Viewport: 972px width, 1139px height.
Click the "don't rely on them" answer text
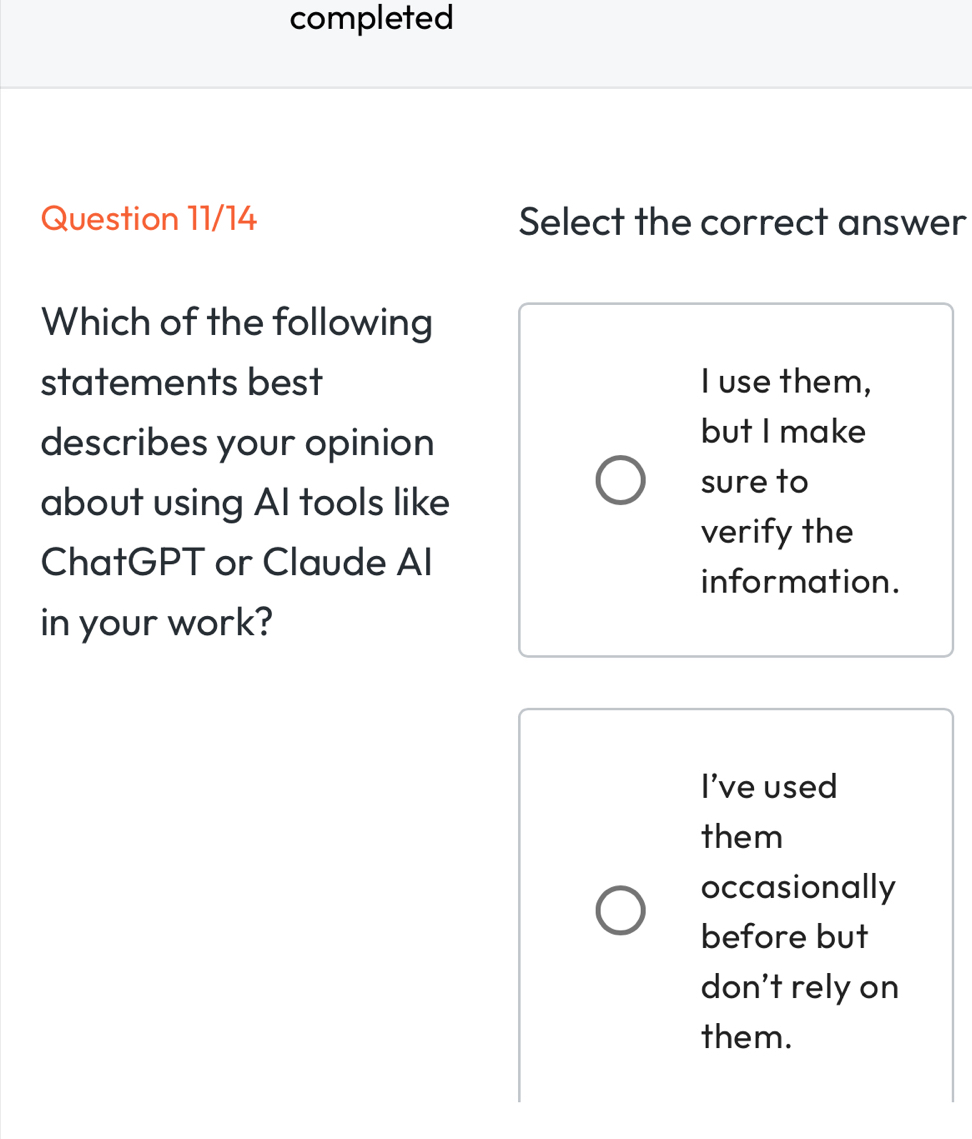[x=799, y=1012]
